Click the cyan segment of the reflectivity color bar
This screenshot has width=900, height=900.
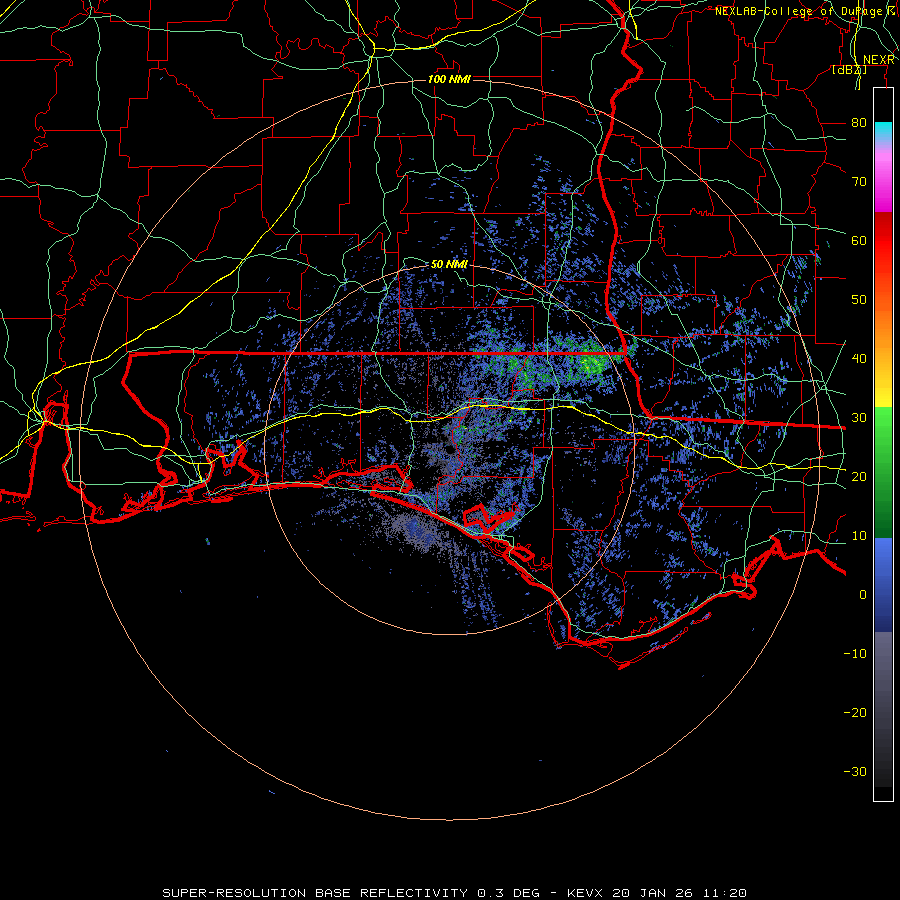tap(883, 131)
